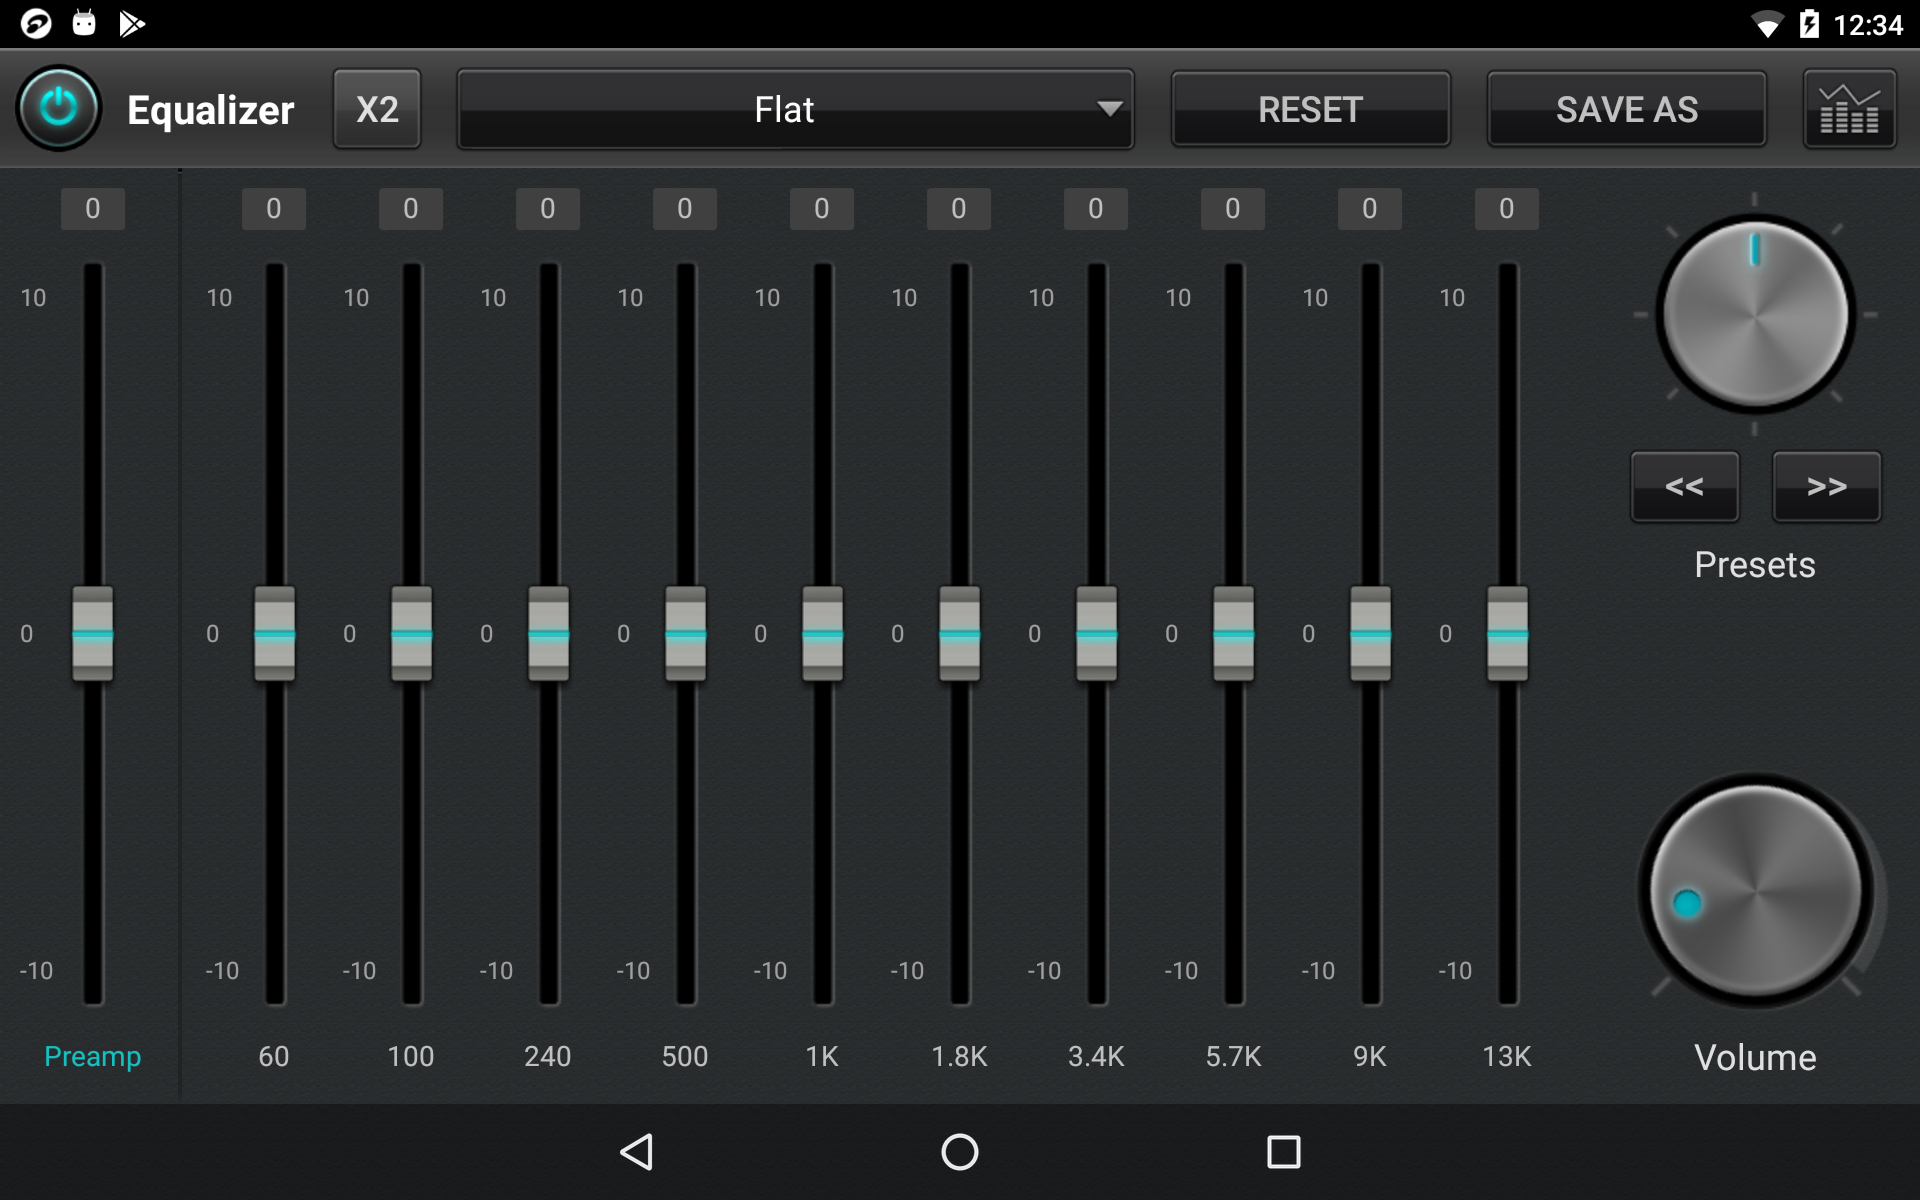Click the 240 Hz band slider handle
Screen dimensions: 1920x1200
548,634
